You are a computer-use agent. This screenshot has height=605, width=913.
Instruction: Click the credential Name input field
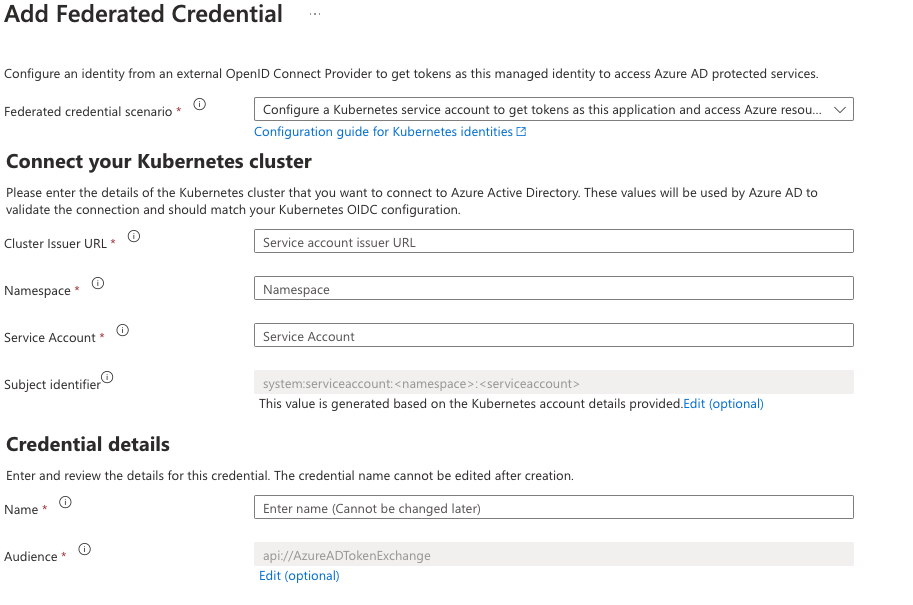point(553,507)
